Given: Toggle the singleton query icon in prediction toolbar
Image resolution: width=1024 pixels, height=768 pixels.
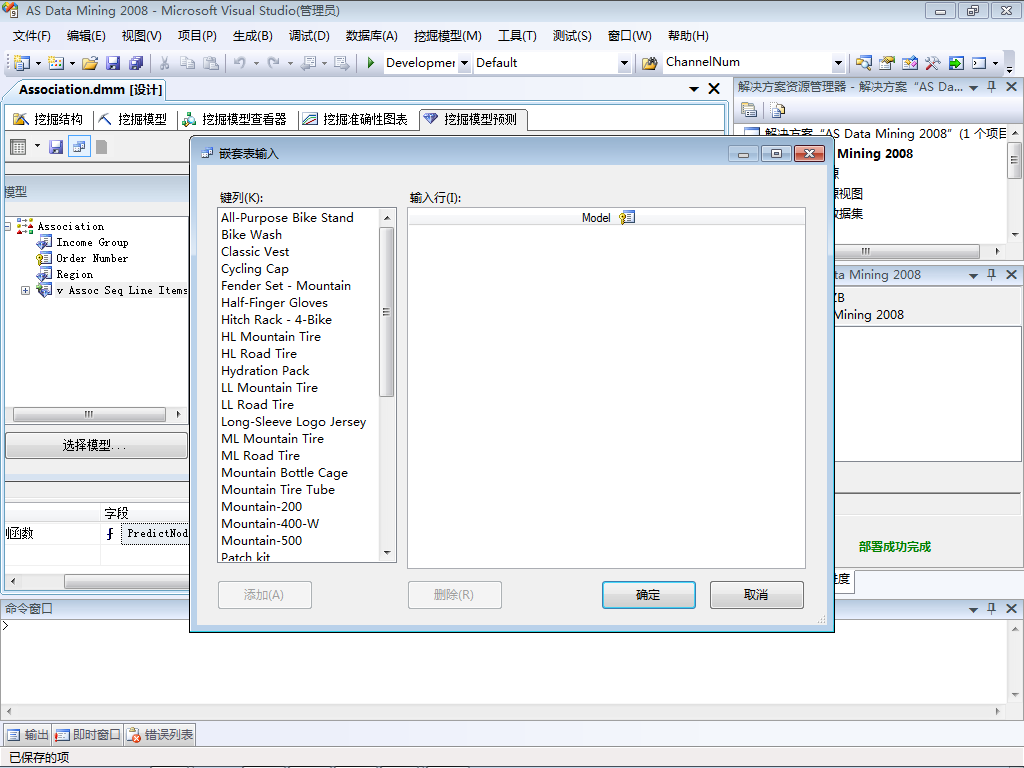Looking at the screenshot, I should click(x=79, y=147).
